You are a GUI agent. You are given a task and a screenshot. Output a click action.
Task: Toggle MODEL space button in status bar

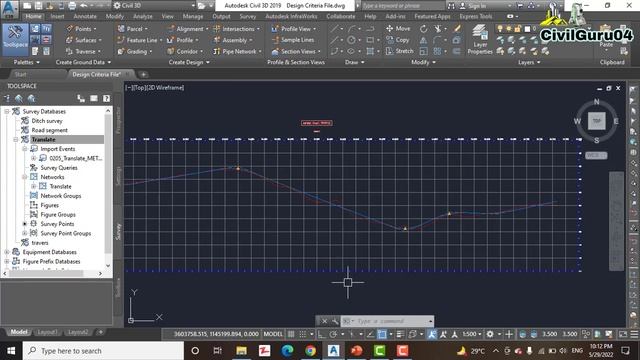[x=273, y=334]
